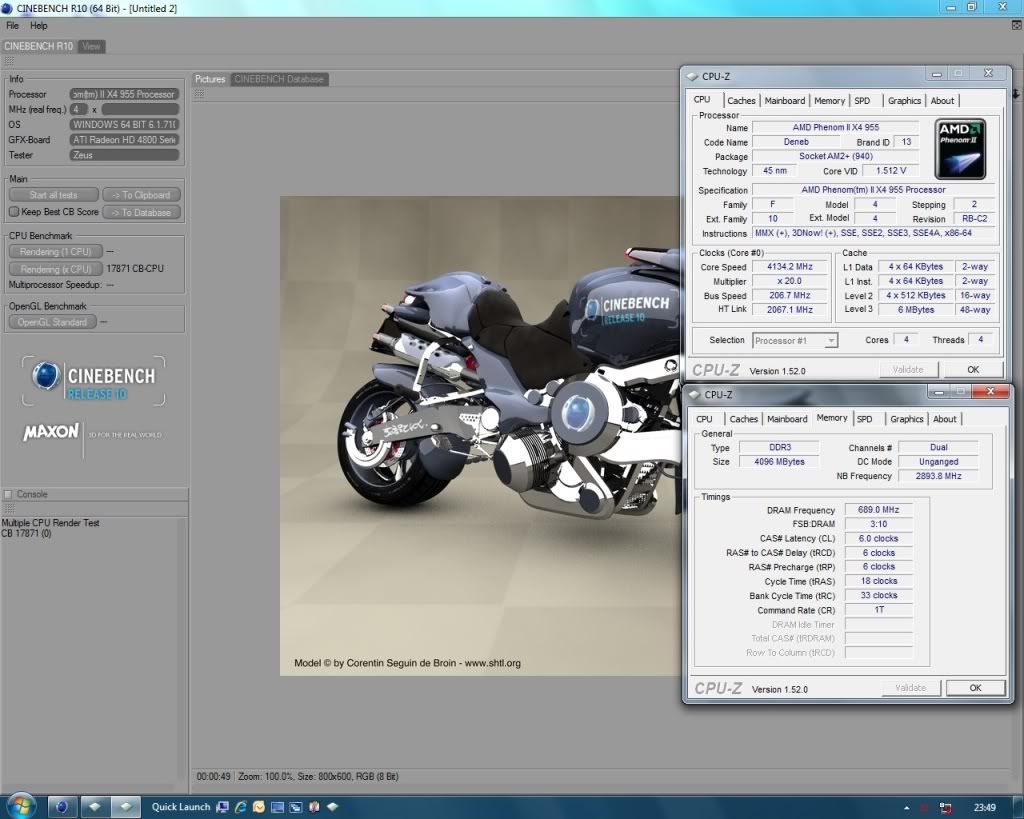The image size is (1024, 819).
Task: Click the Core Speed value 4134.2 MHz
Action: [790, 266]
